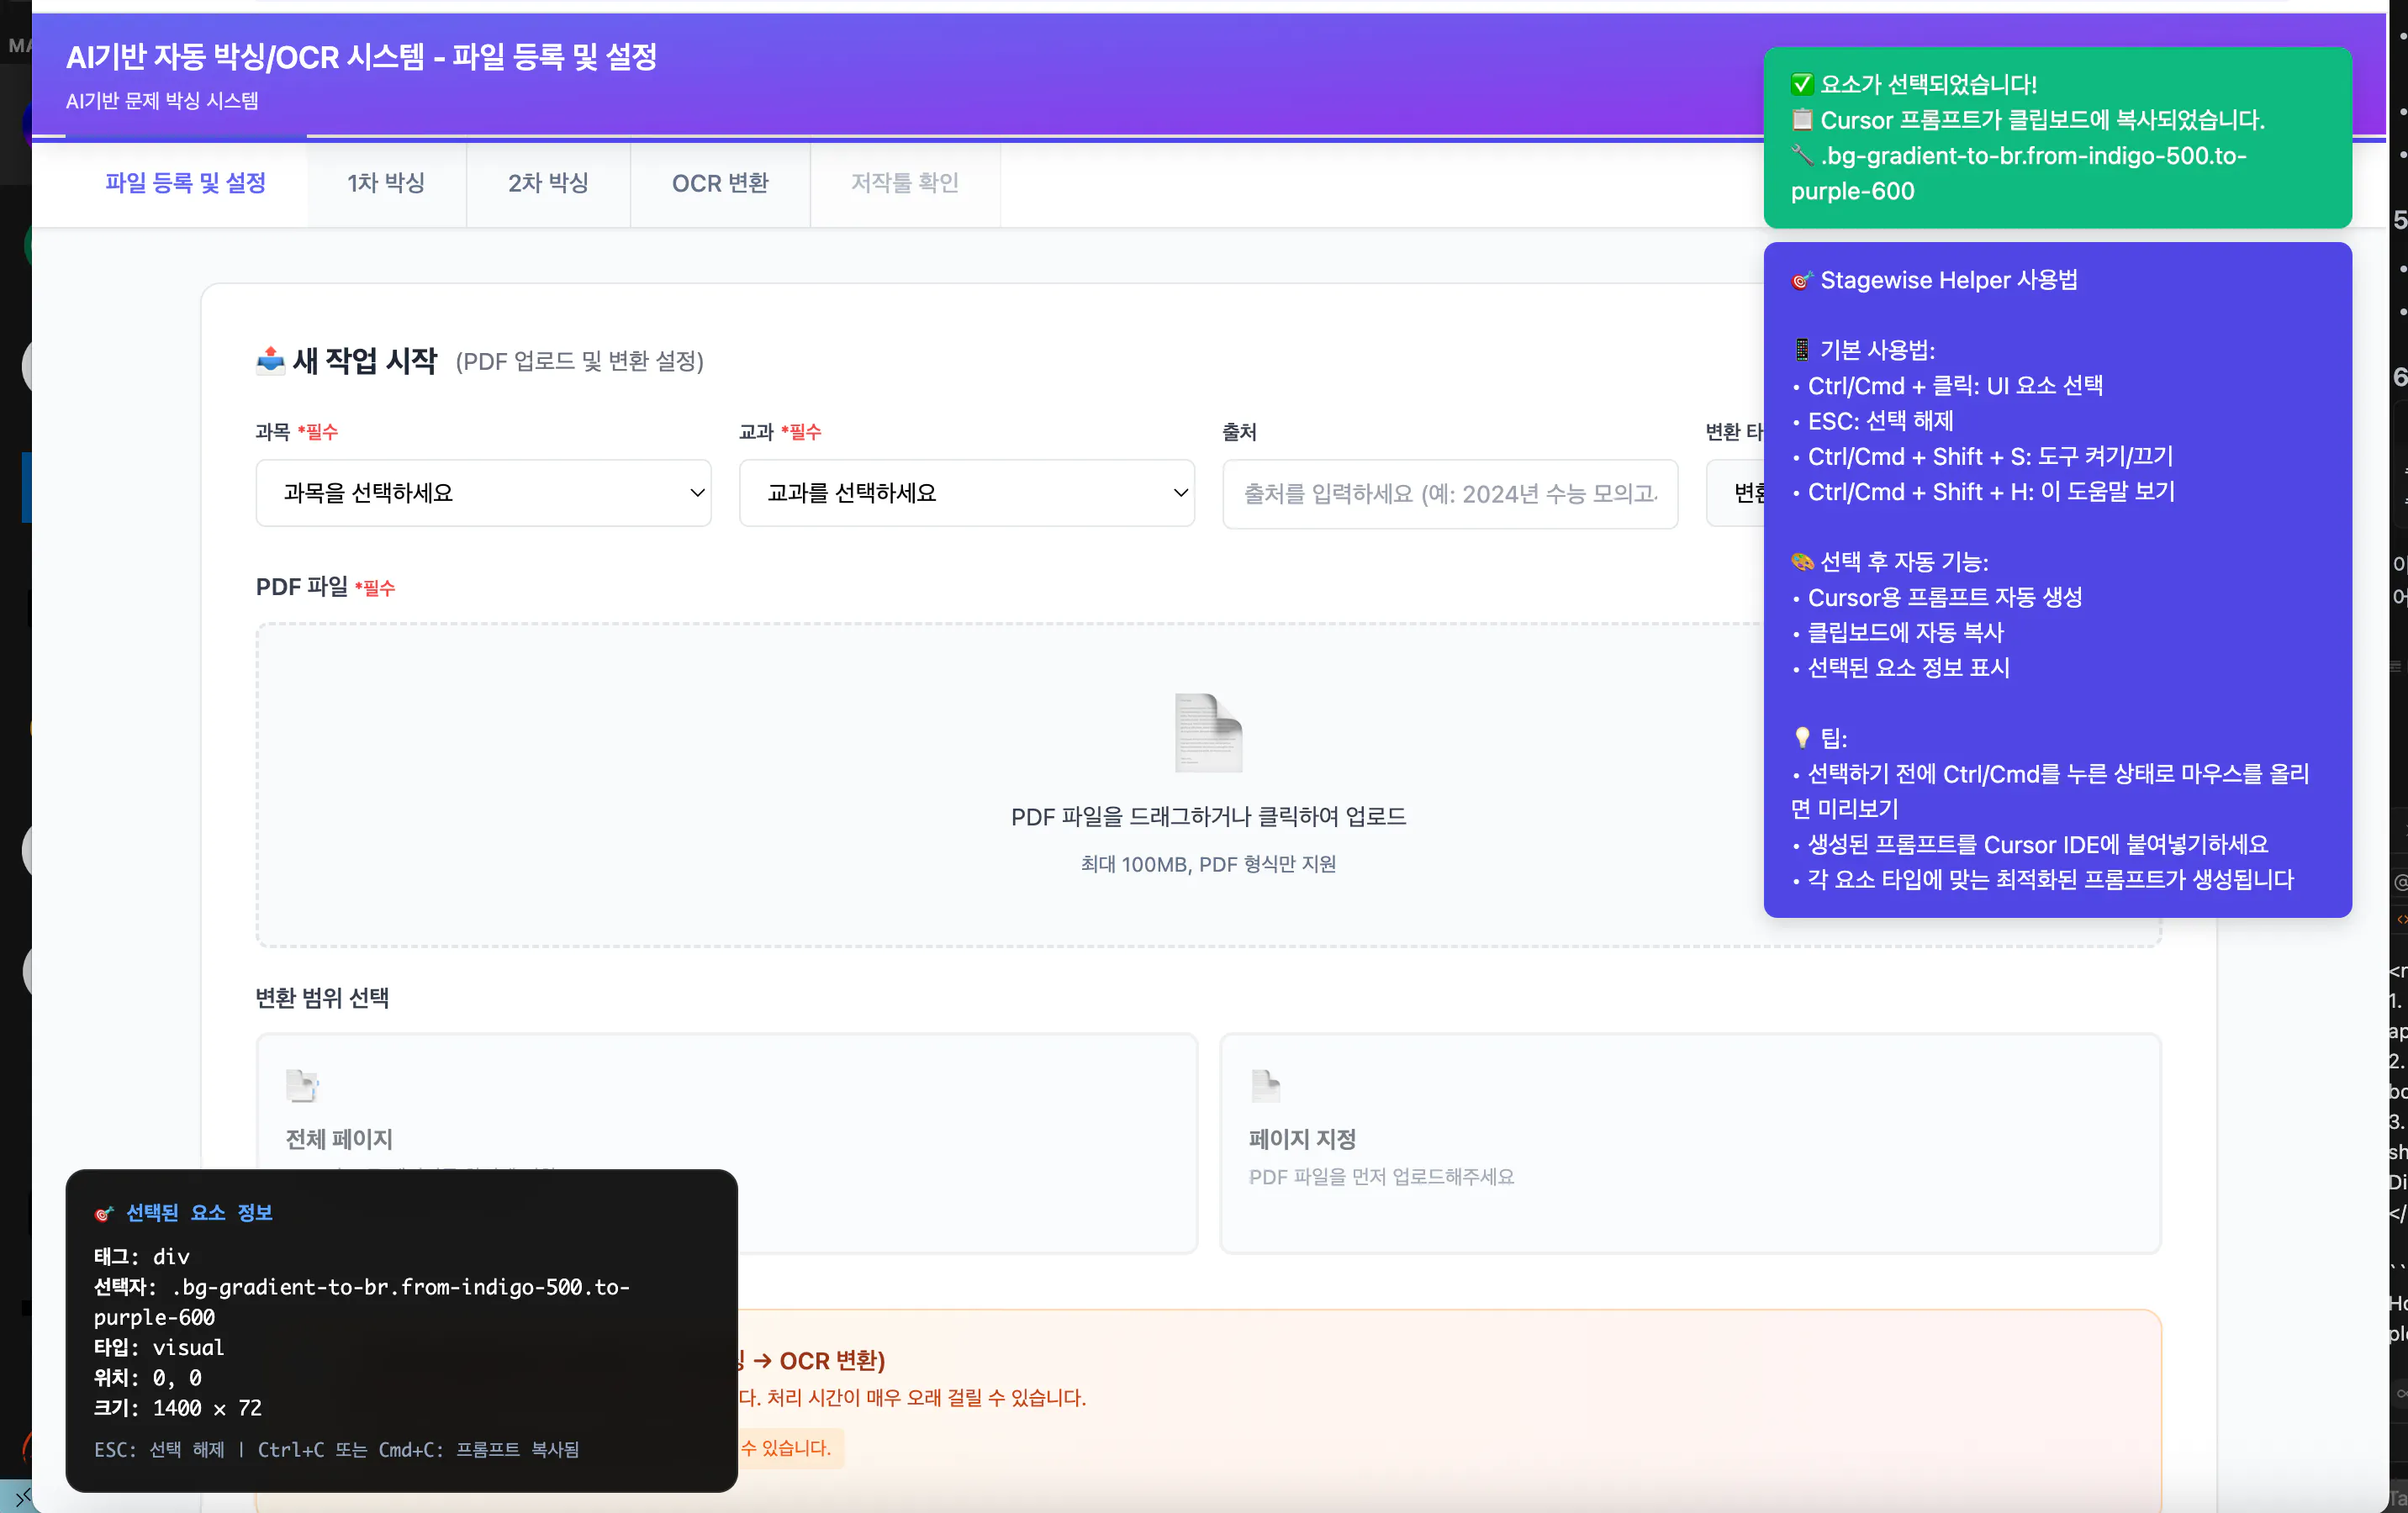Click the page icon above 페이지 지정

tap(1265, 1085)
